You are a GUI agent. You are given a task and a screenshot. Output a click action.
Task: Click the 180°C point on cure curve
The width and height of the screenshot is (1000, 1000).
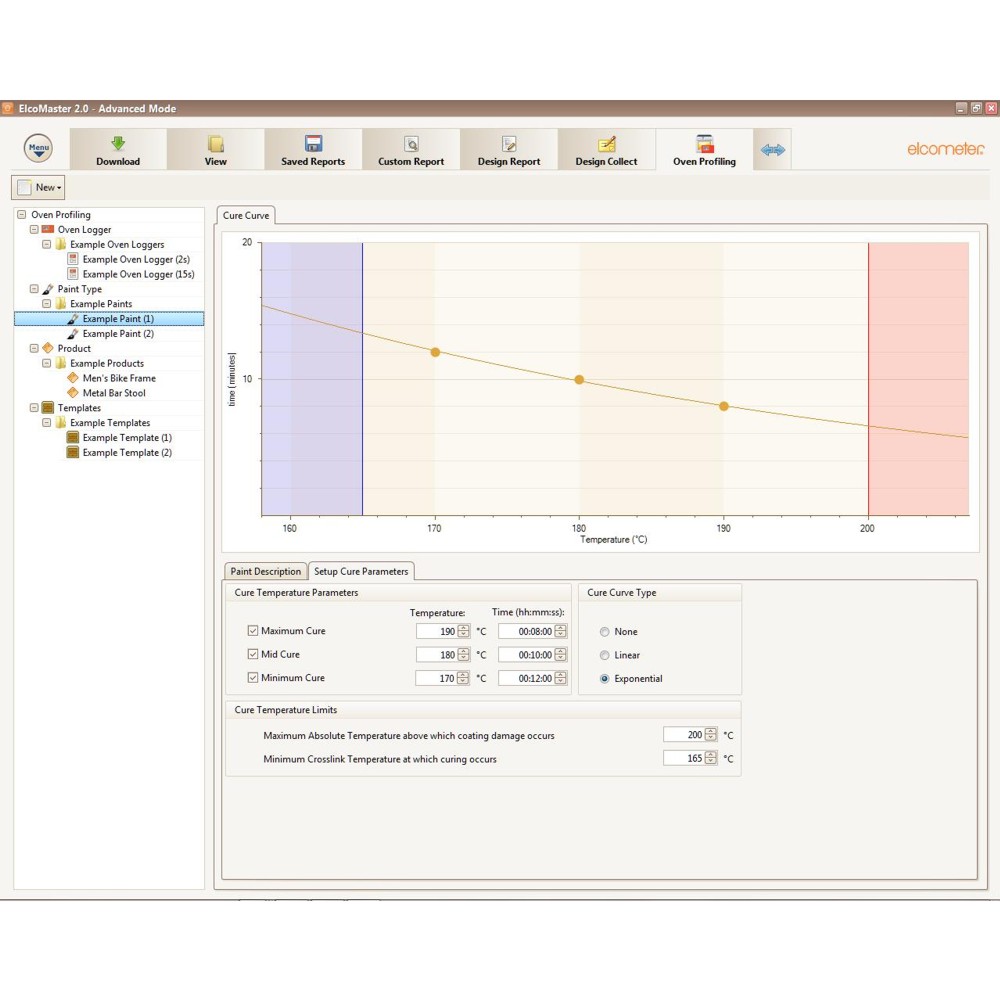(579, 379)
